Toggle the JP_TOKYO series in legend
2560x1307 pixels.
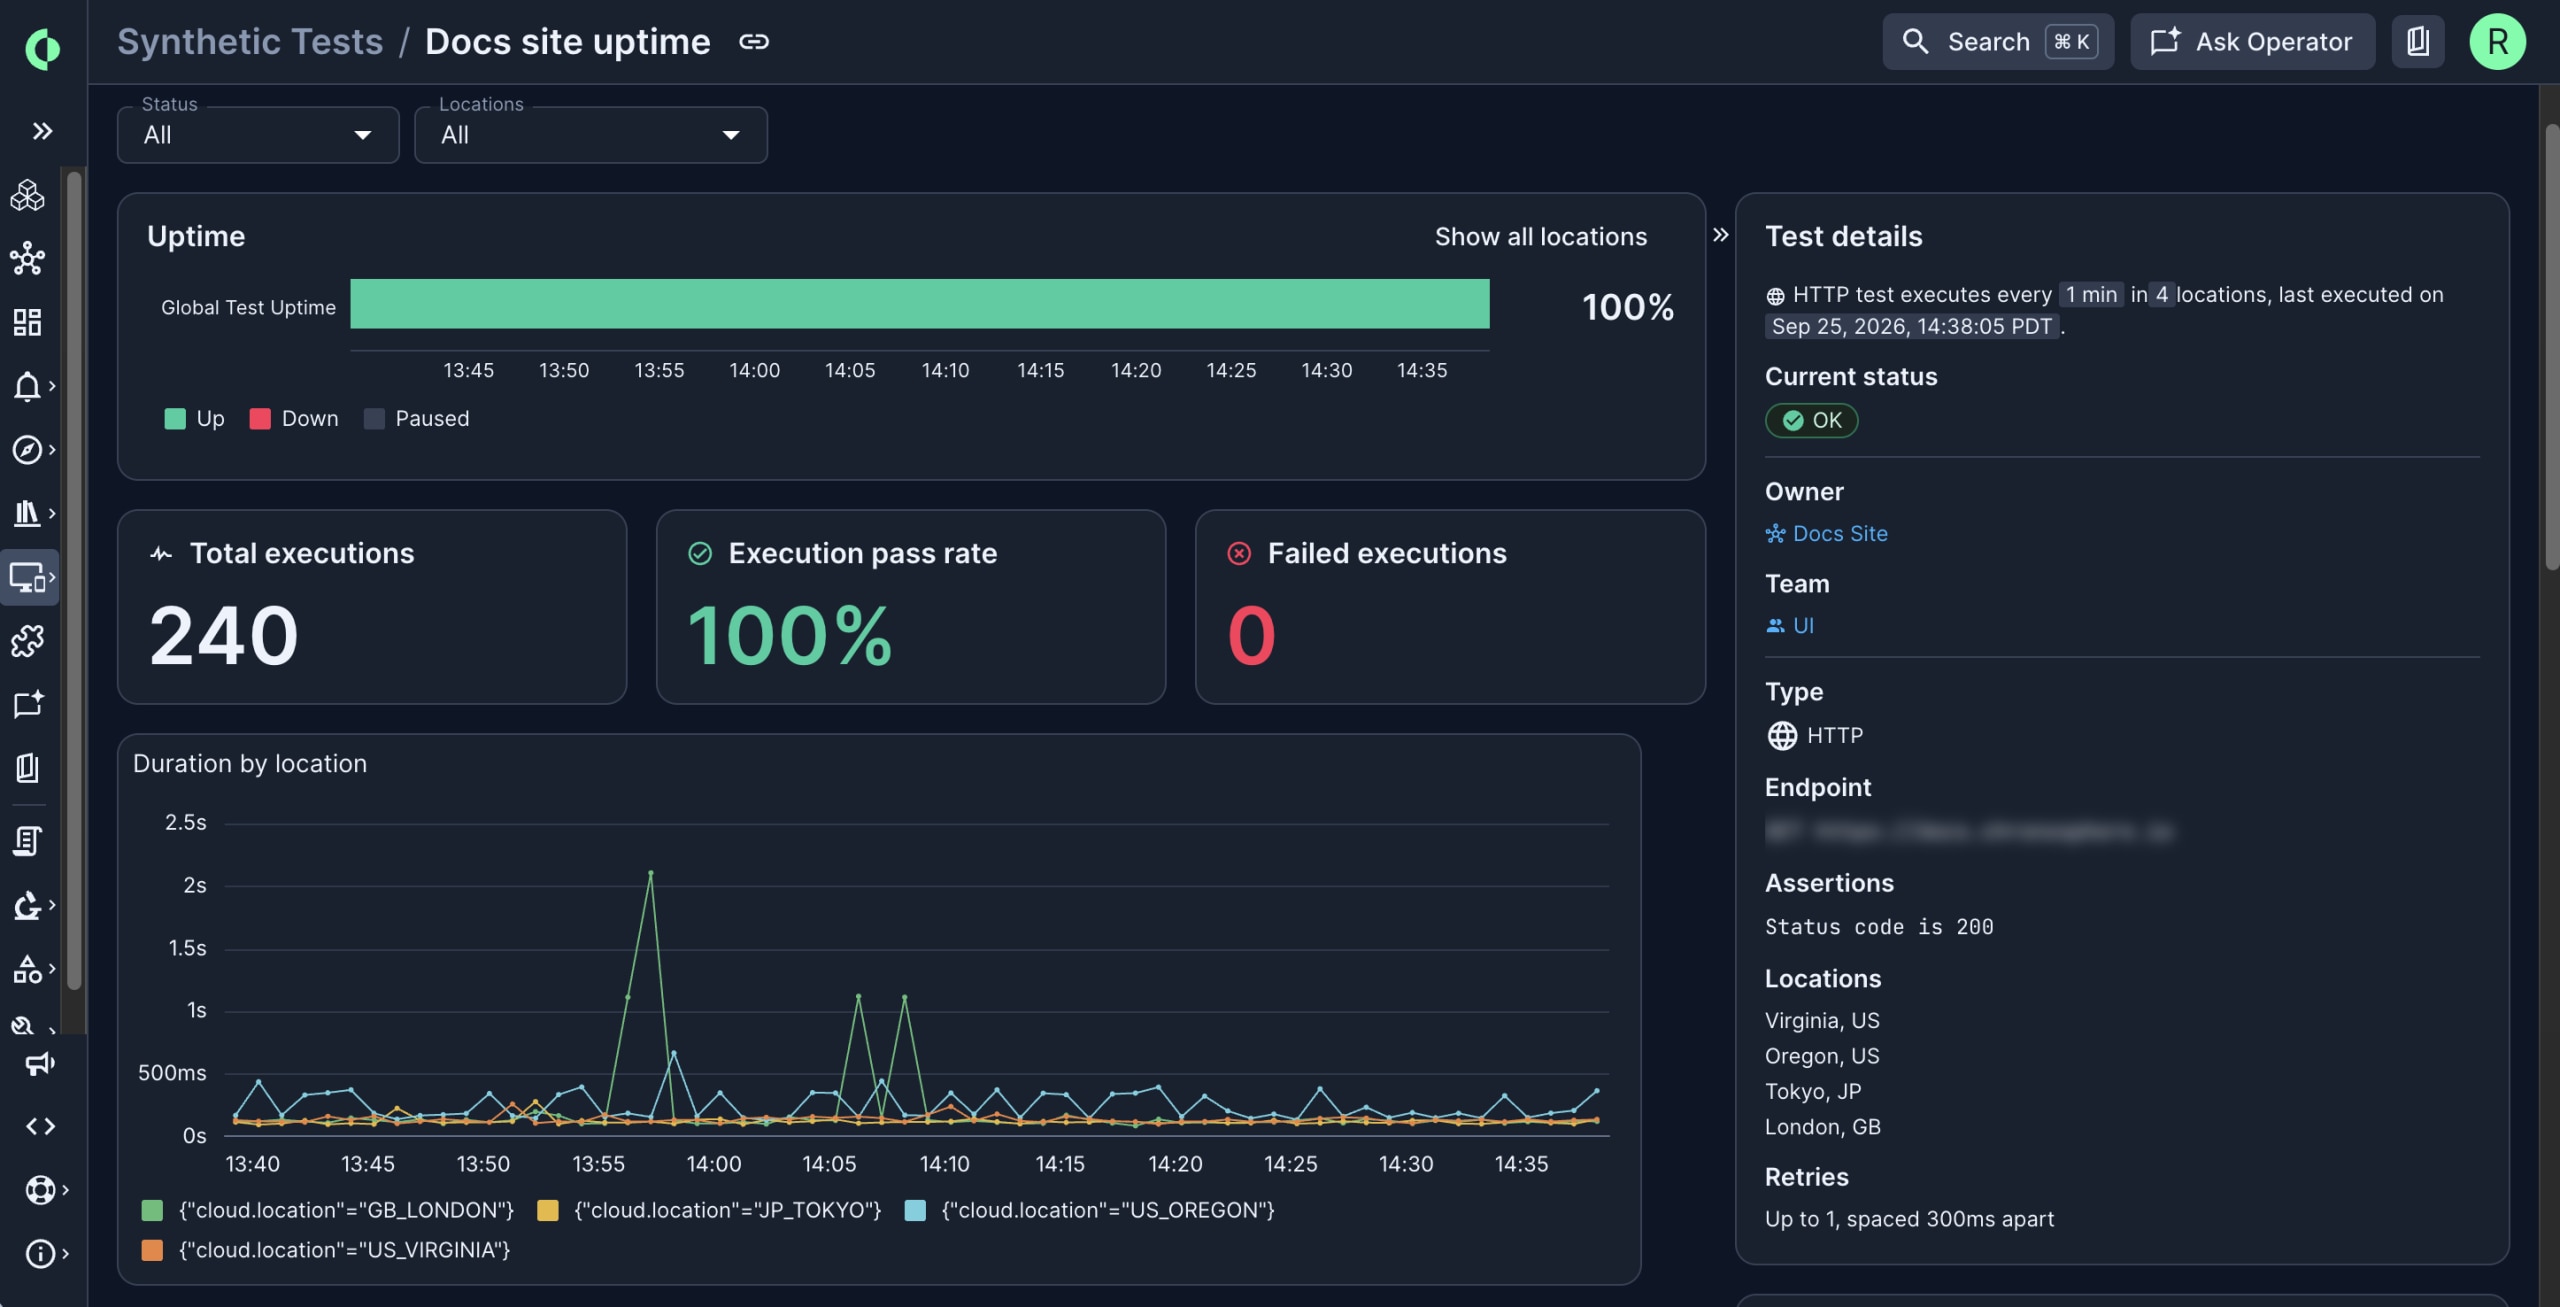point(709,1210)
